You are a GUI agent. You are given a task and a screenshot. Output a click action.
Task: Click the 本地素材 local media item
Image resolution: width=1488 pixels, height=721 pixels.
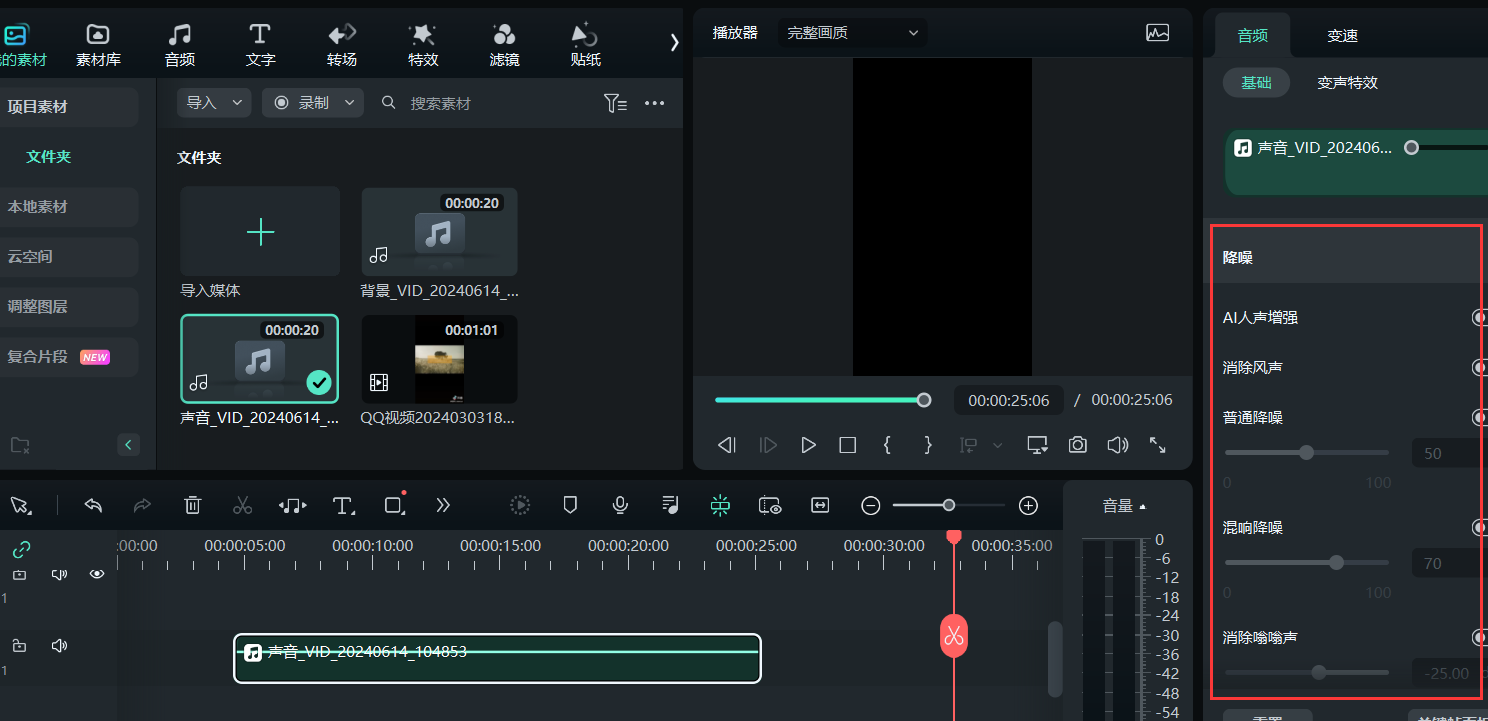pos(38,207)
